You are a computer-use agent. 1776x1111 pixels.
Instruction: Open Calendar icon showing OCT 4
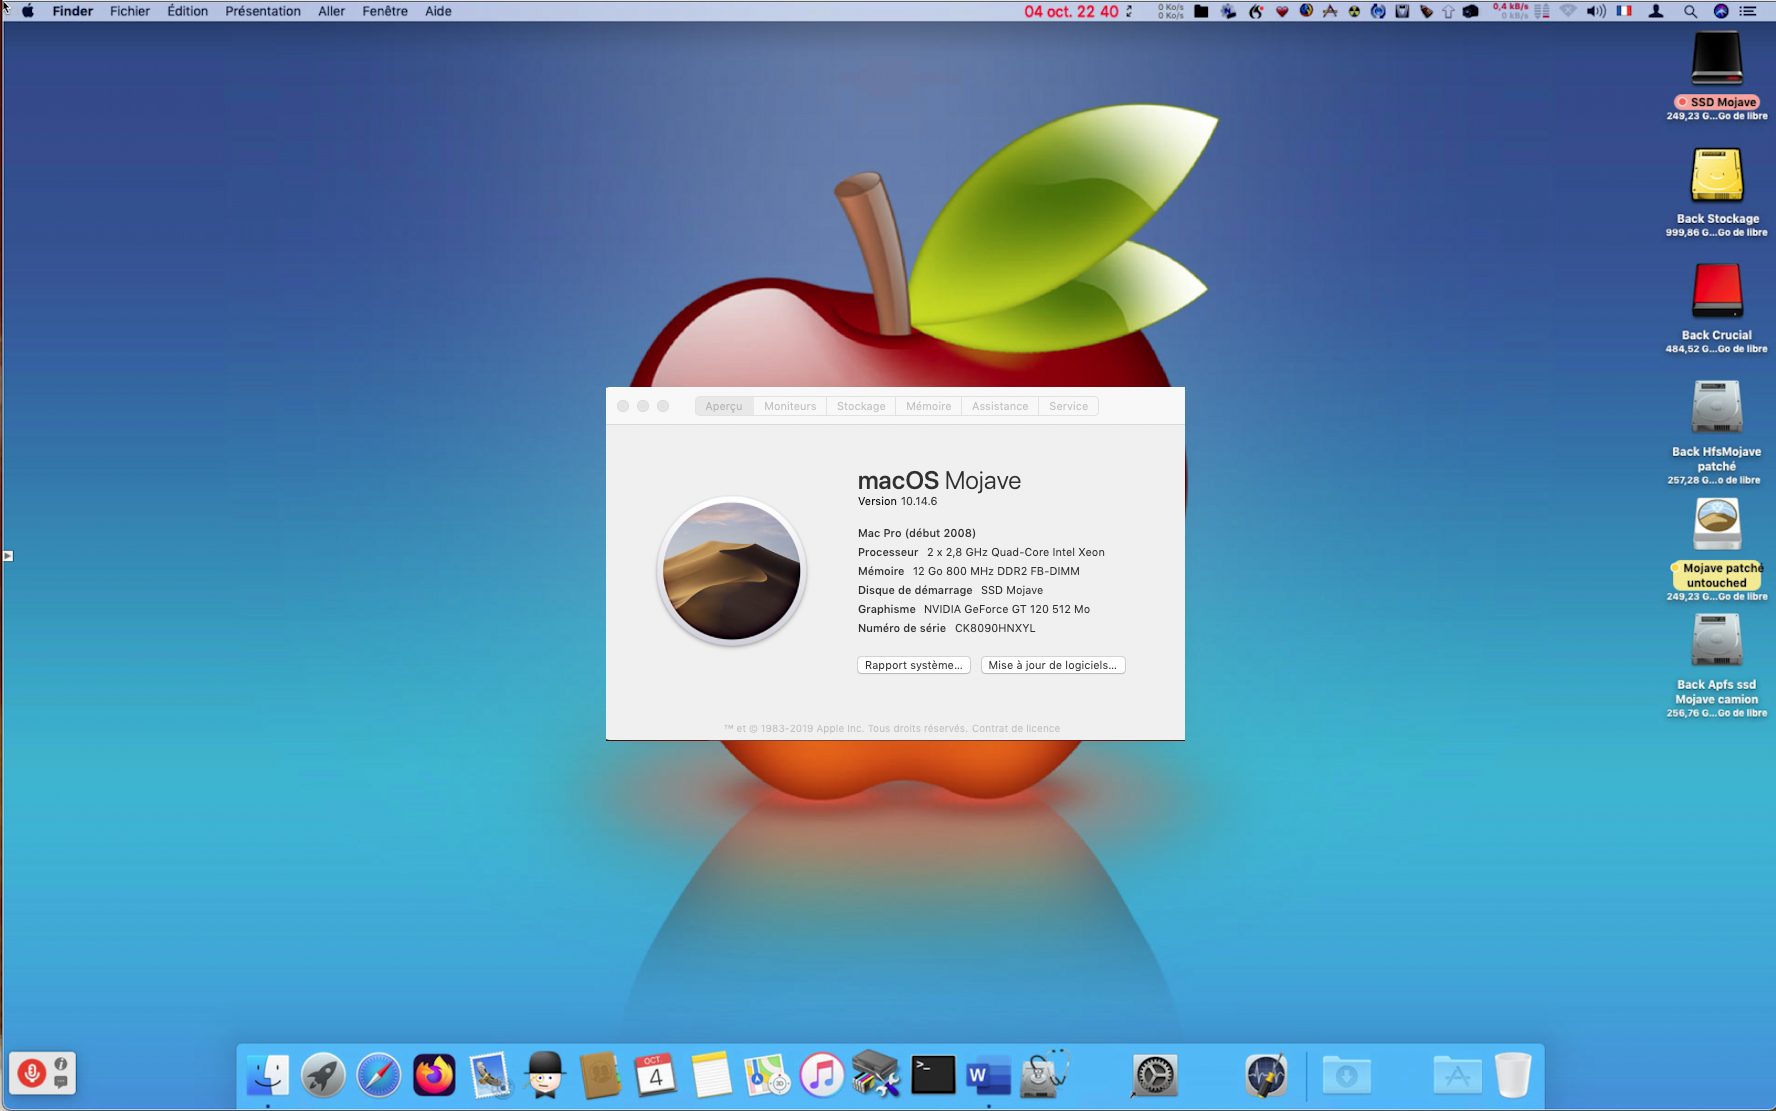click(655, 1075)
